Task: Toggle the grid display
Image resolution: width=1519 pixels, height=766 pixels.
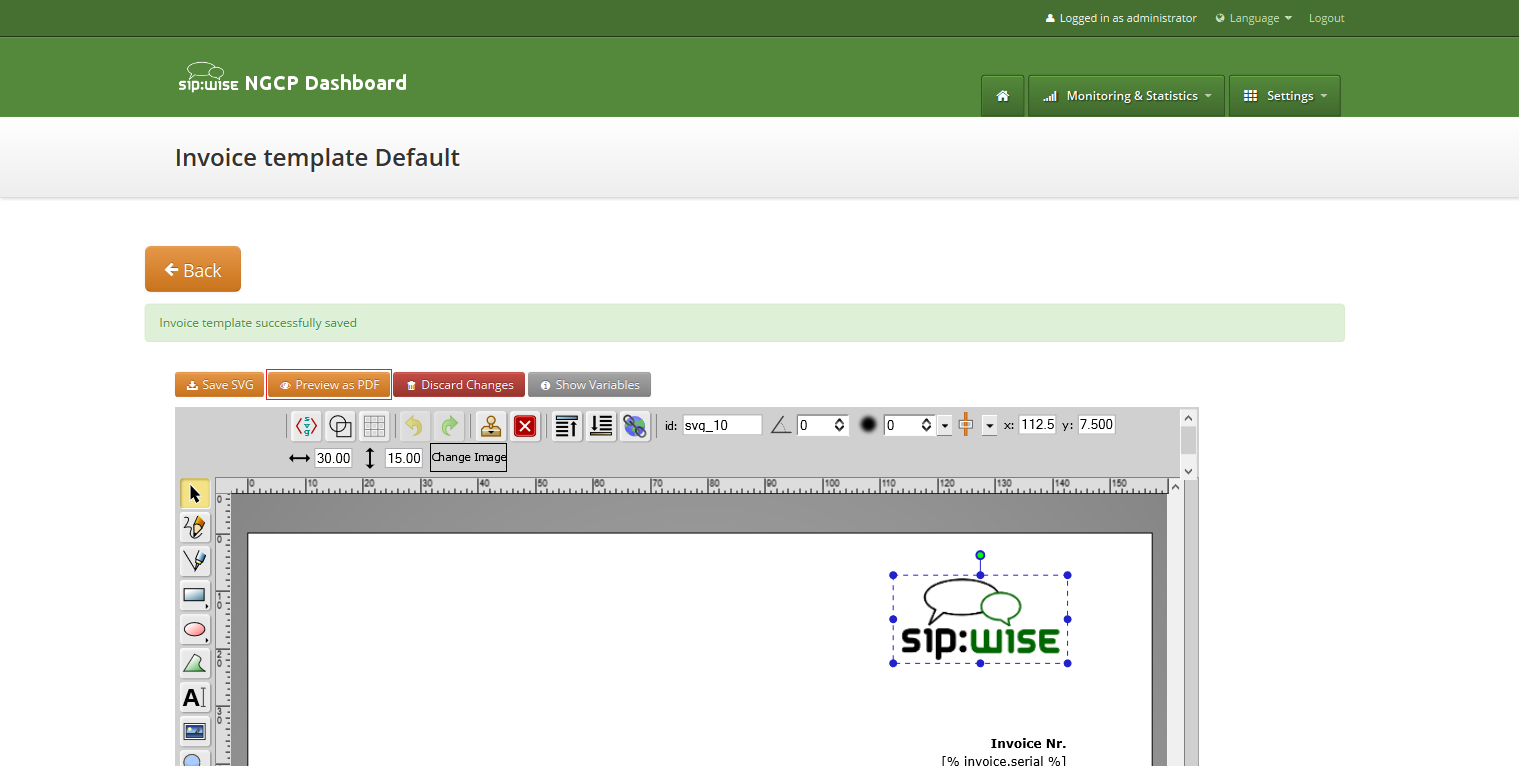Action: pyautogui.click(x=373, y=425)
